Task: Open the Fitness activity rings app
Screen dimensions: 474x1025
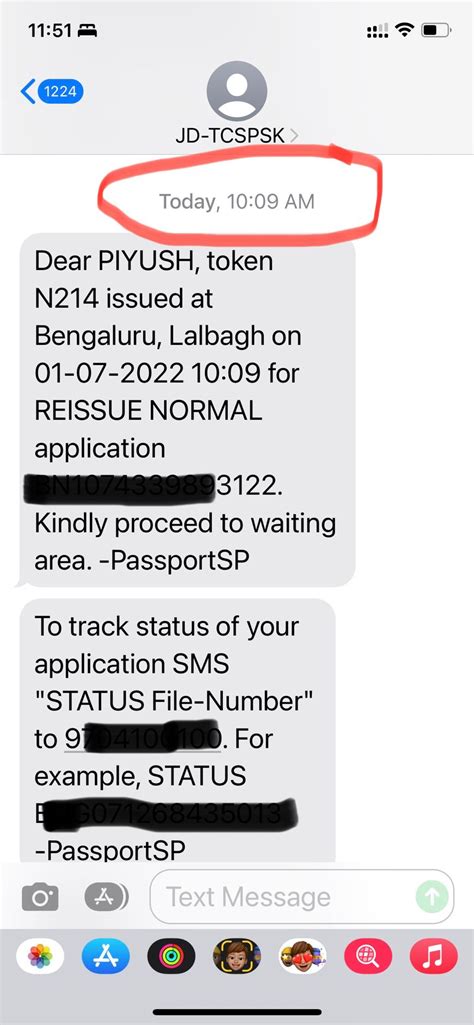Action: (x=171, y=956)
